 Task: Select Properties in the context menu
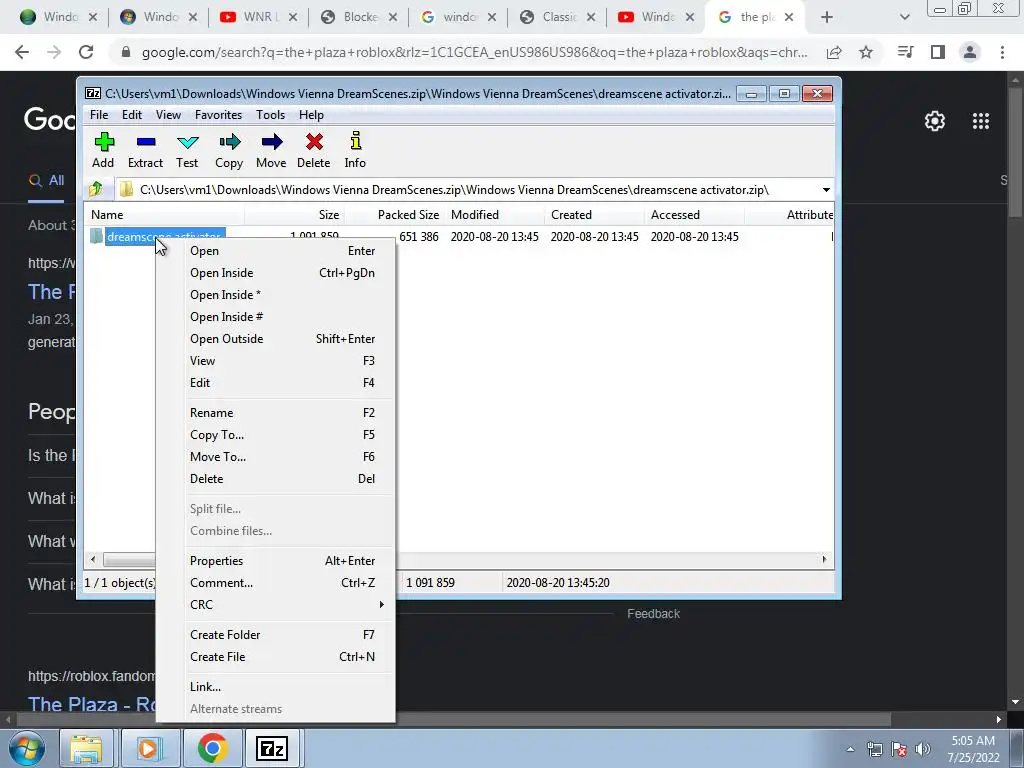pyautogui.click(x=275, y=561)
